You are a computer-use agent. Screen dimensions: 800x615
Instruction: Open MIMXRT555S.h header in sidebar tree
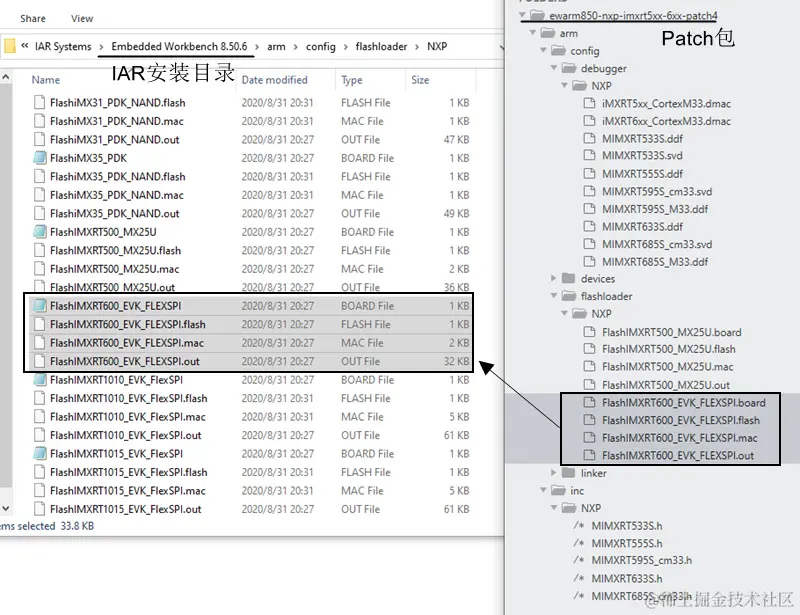627,543
